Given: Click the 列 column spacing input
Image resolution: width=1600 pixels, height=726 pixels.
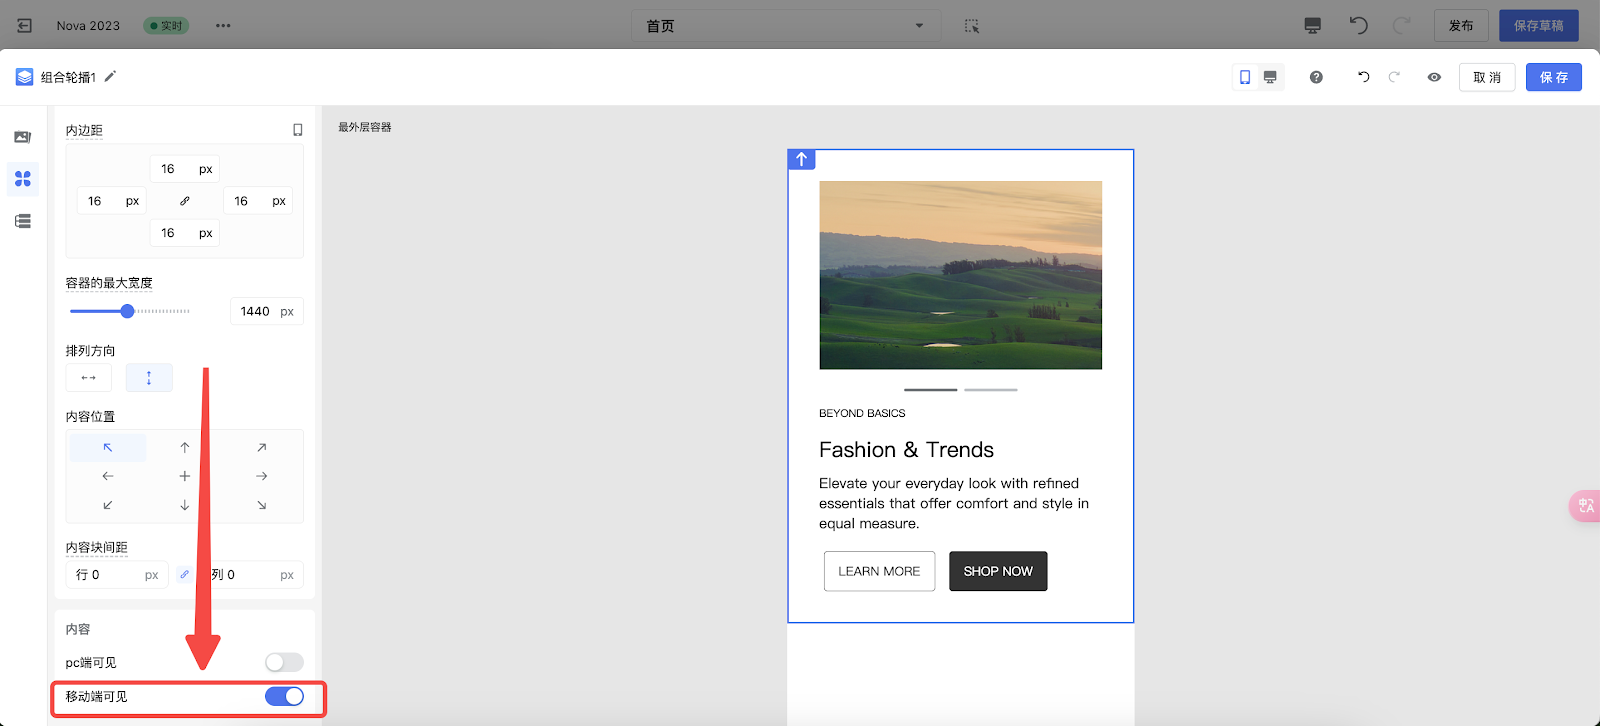Looking at the screenshot, I should 251,575.
